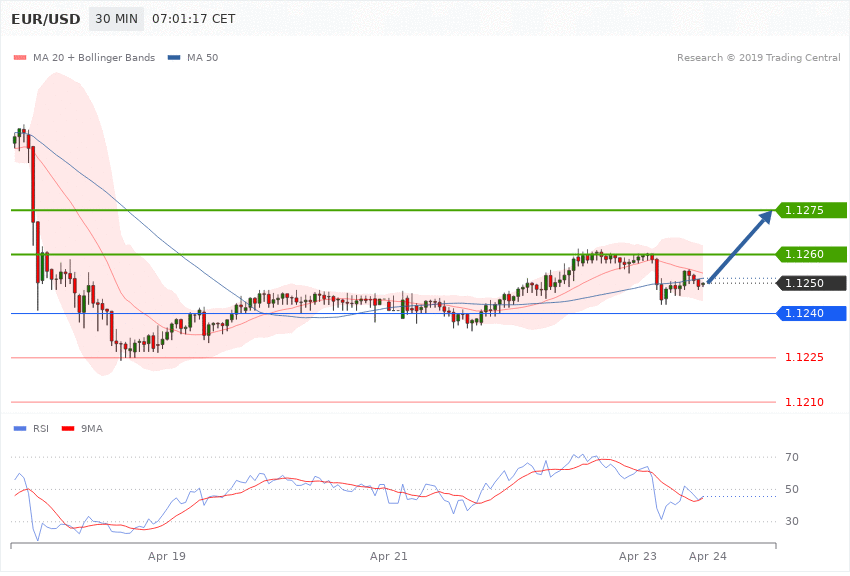Click the 1.1240 blue pivot price tag

(x=811, y=313)
